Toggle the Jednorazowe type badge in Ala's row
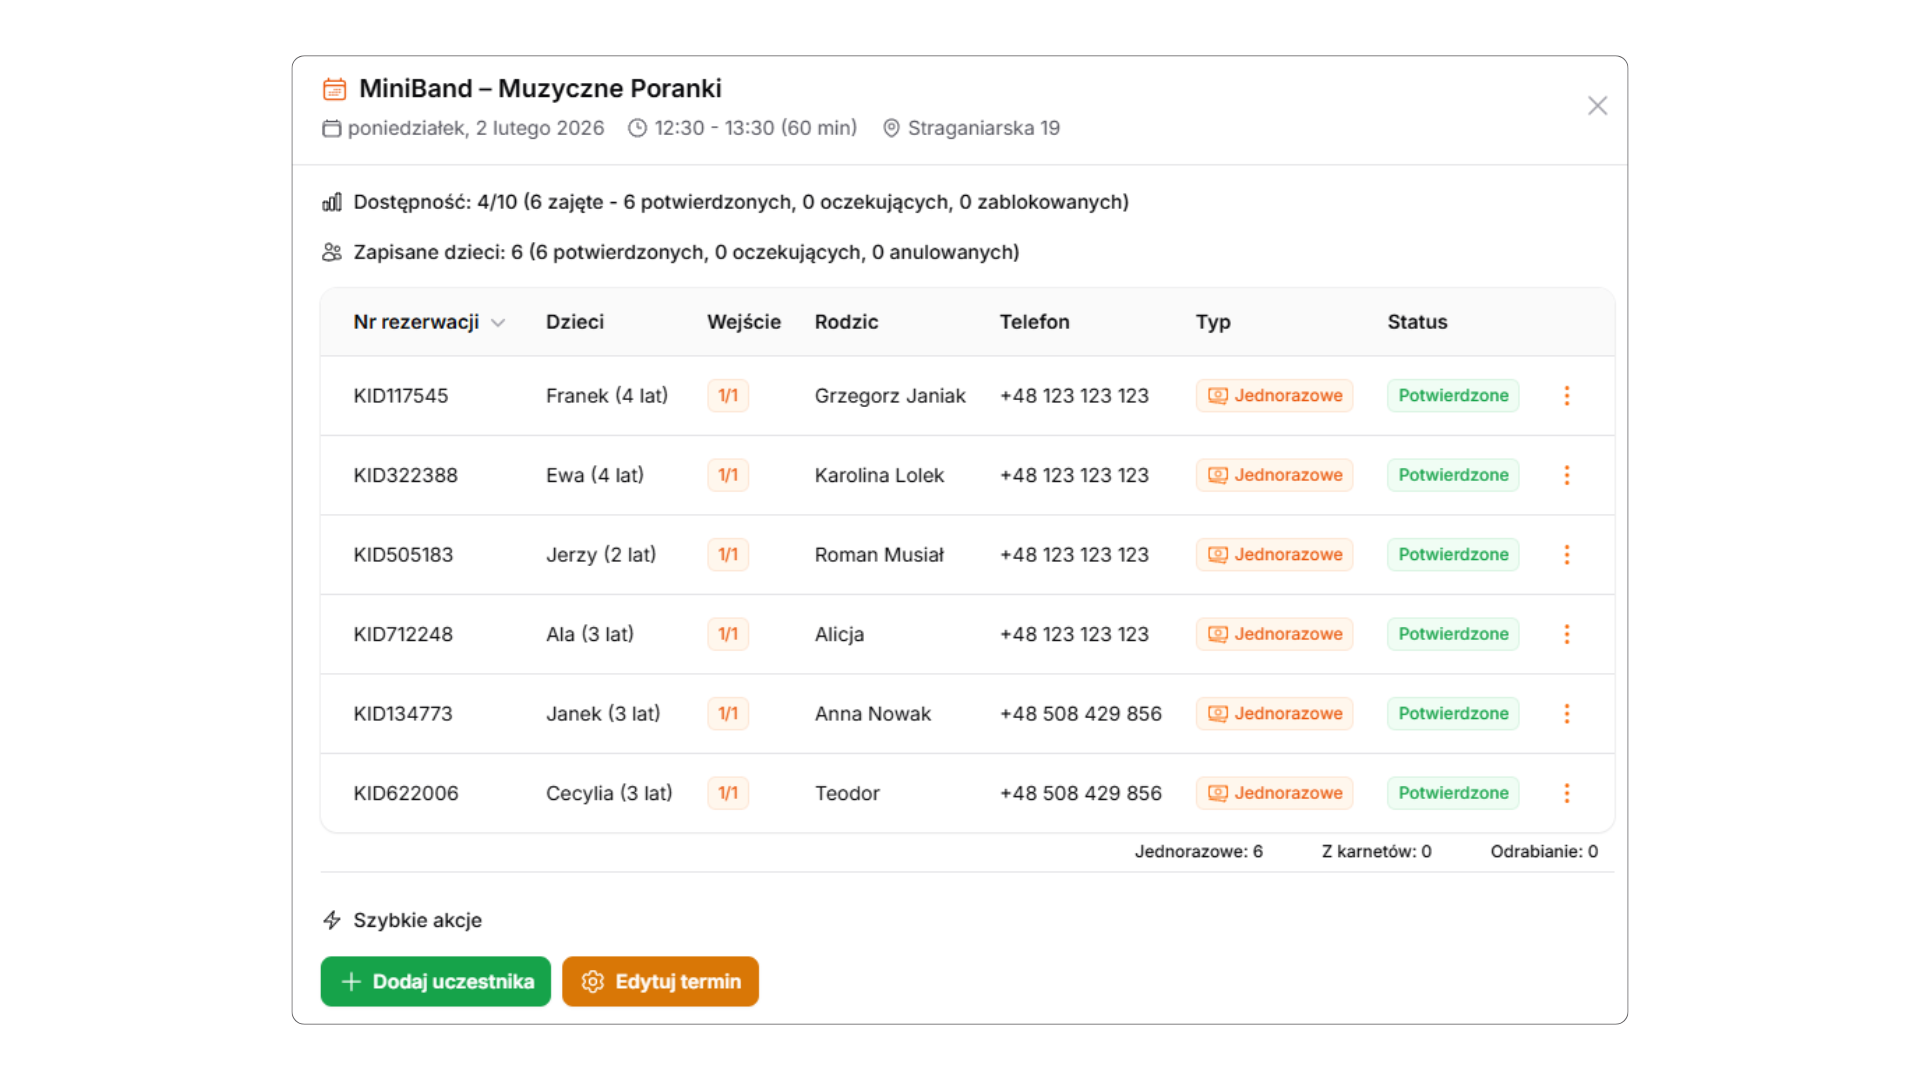 pos(1274,634)
